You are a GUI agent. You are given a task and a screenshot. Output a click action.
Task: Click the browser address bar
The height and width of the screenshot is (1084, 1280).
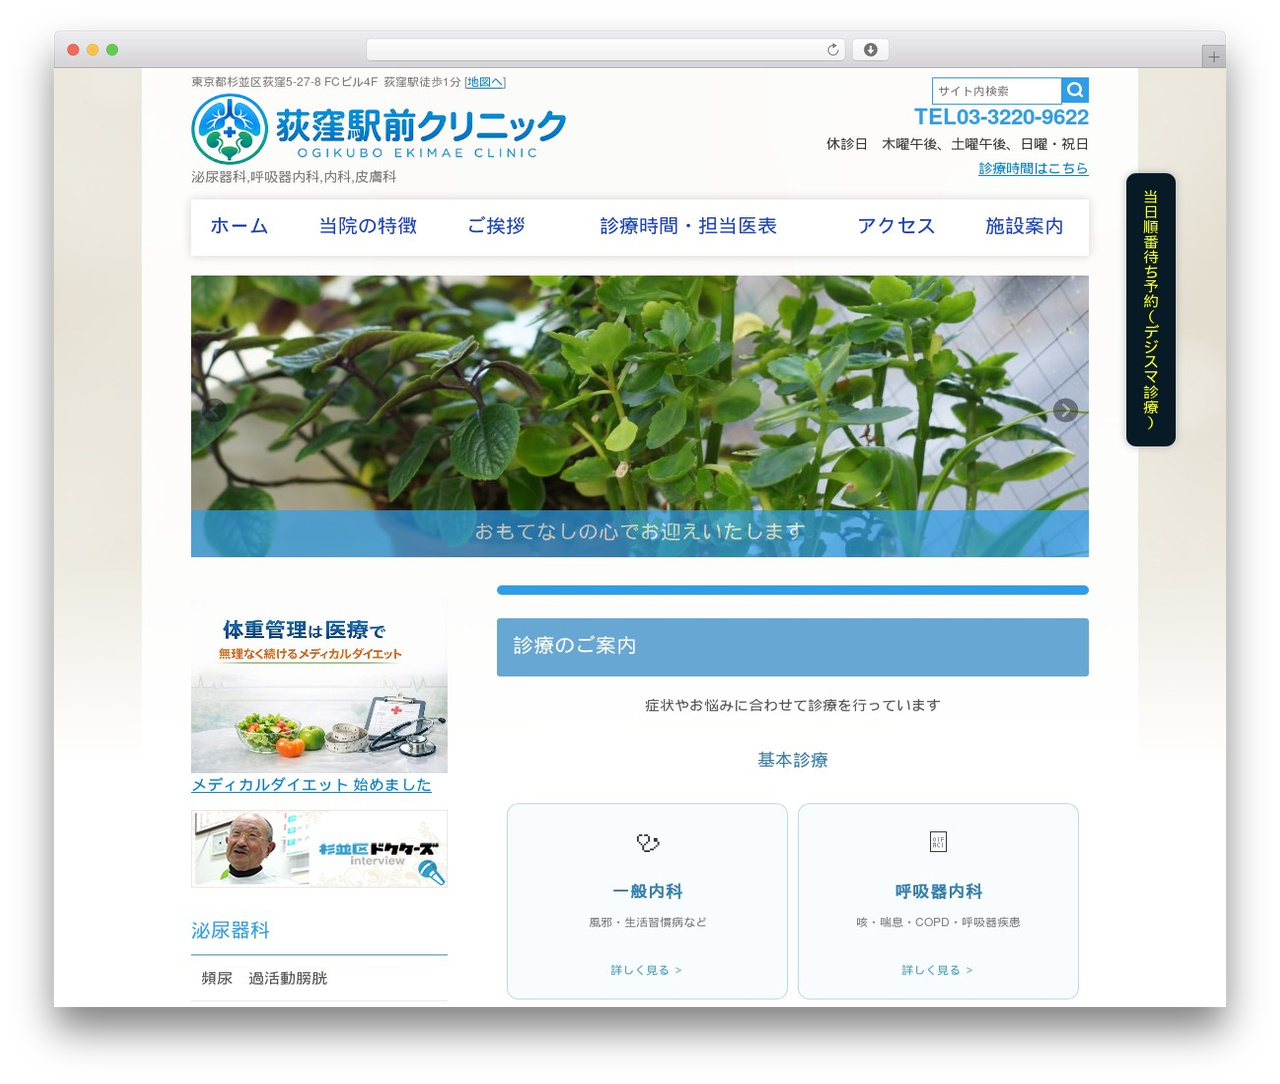(606, 50)
